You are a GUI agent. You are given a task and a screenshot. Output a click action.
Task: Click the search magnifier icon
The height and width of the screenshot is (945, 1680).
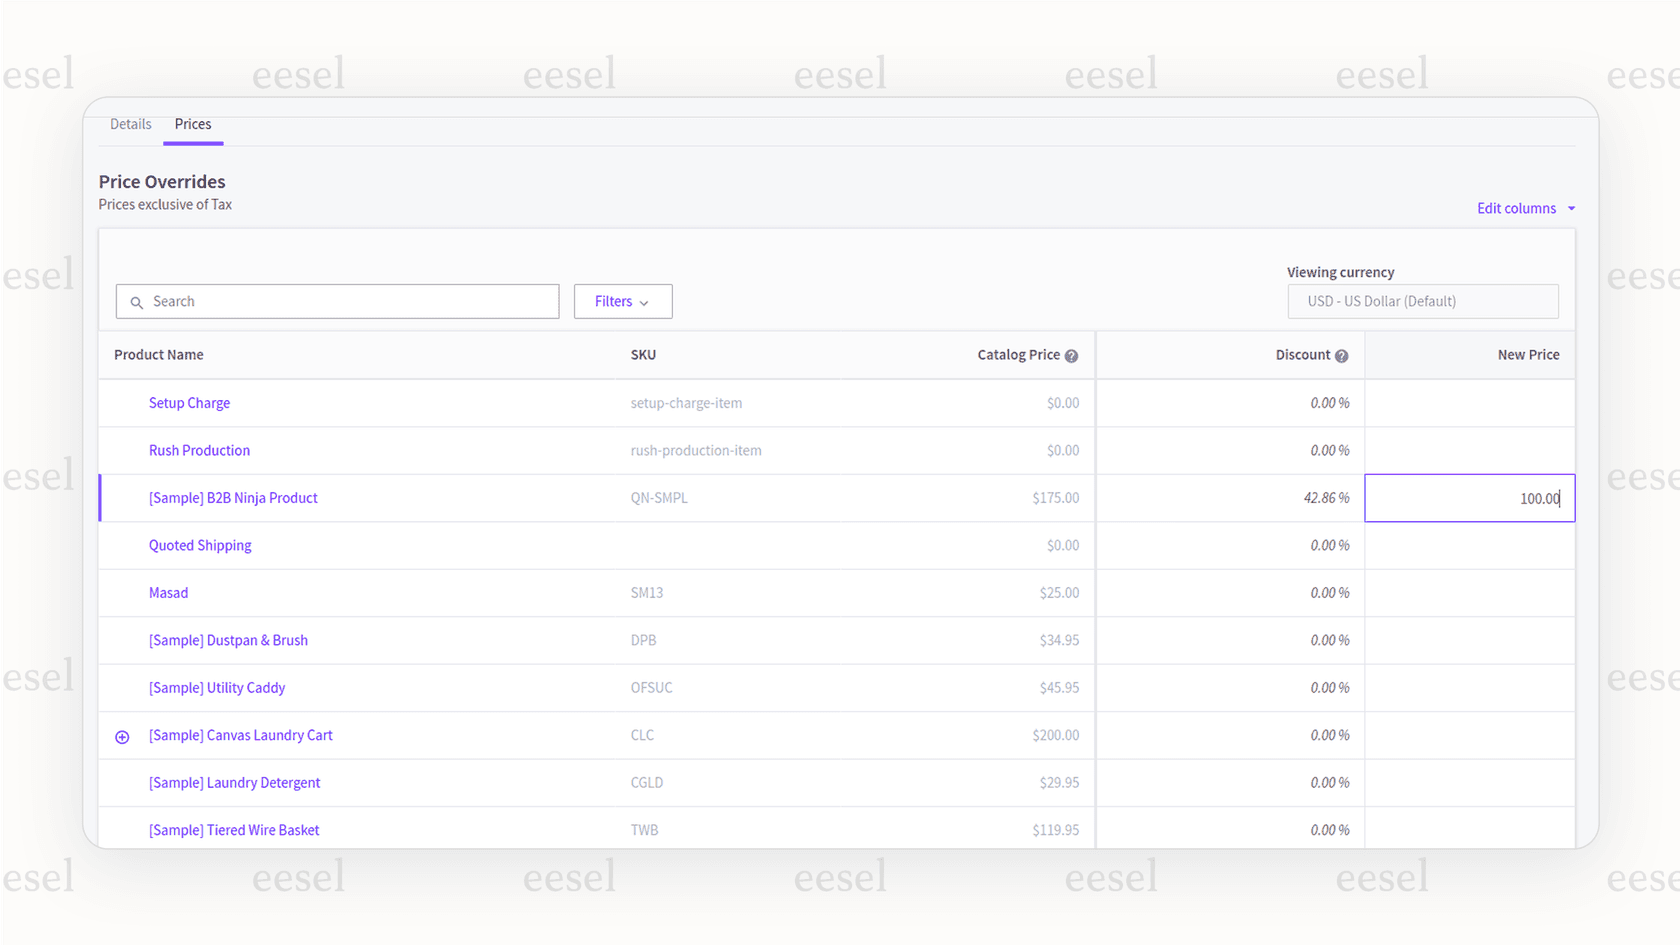coord(136,301)
